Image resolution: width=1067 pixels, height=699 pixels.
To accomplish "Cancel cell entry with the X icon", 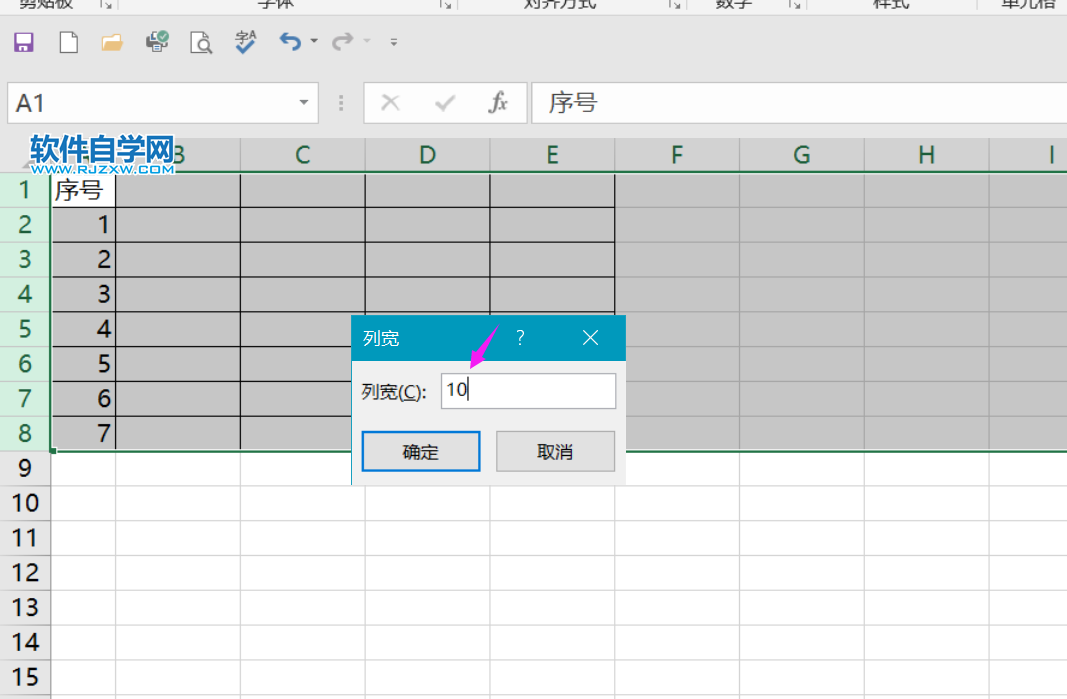I will tap(390, 102).
